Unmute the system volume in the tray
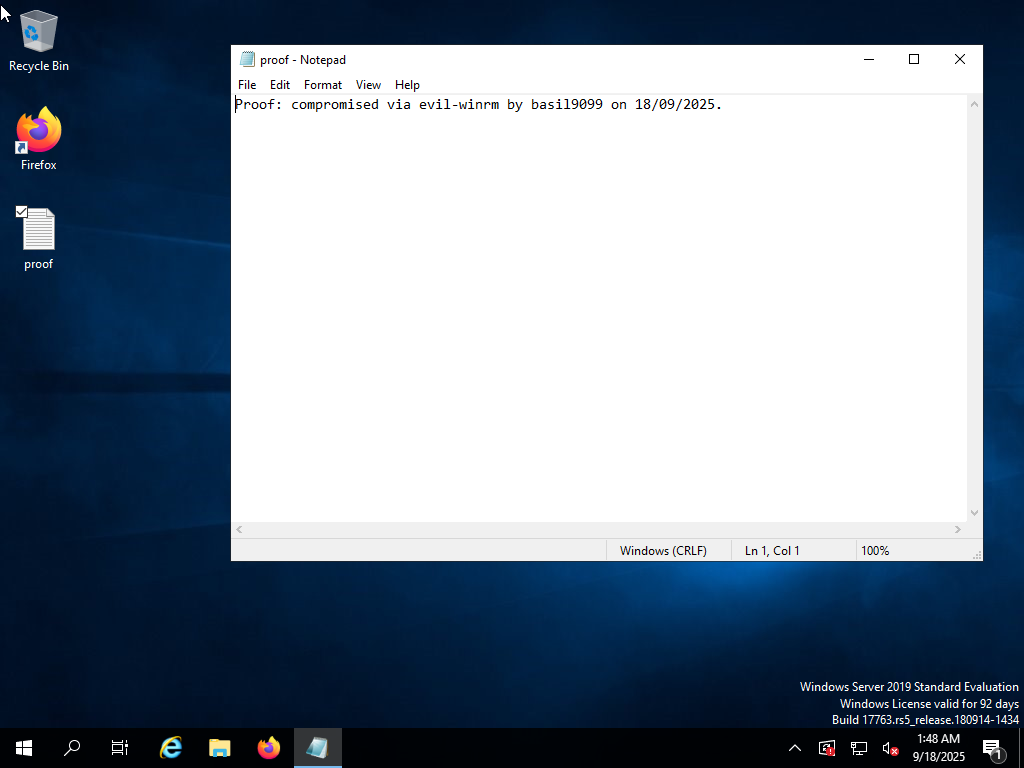The height and width of the screenshot is (768, 1024). click(x=889, y=747)
